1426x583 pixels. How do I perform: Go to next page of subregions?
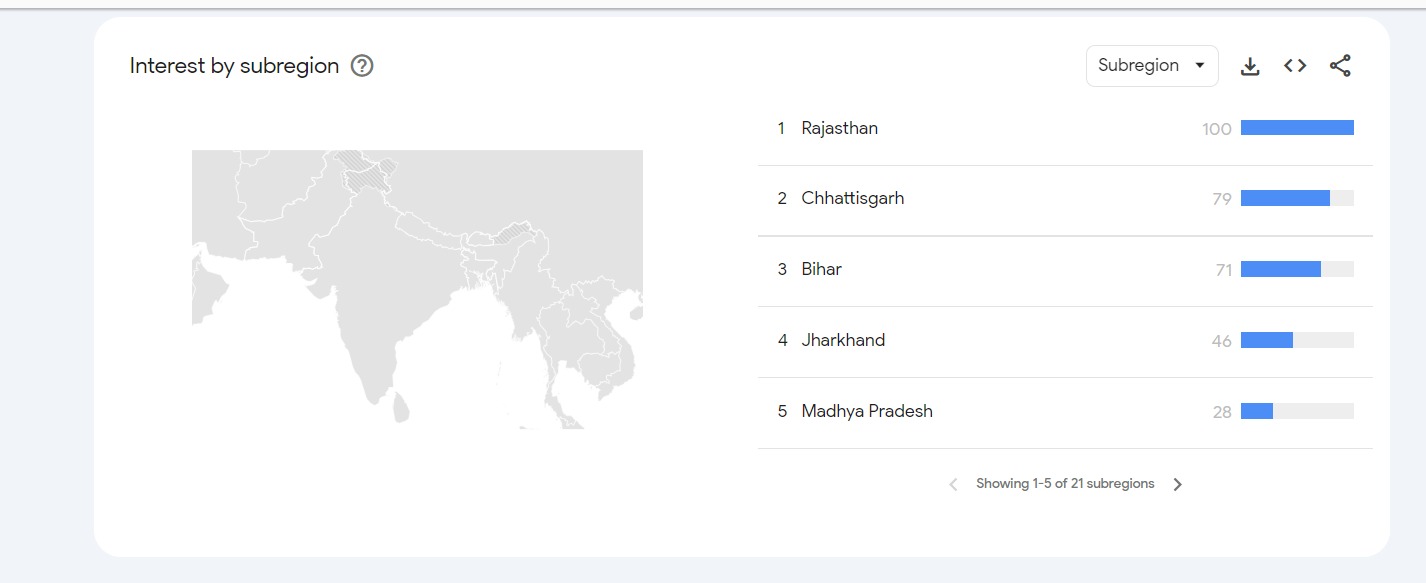1177,484
